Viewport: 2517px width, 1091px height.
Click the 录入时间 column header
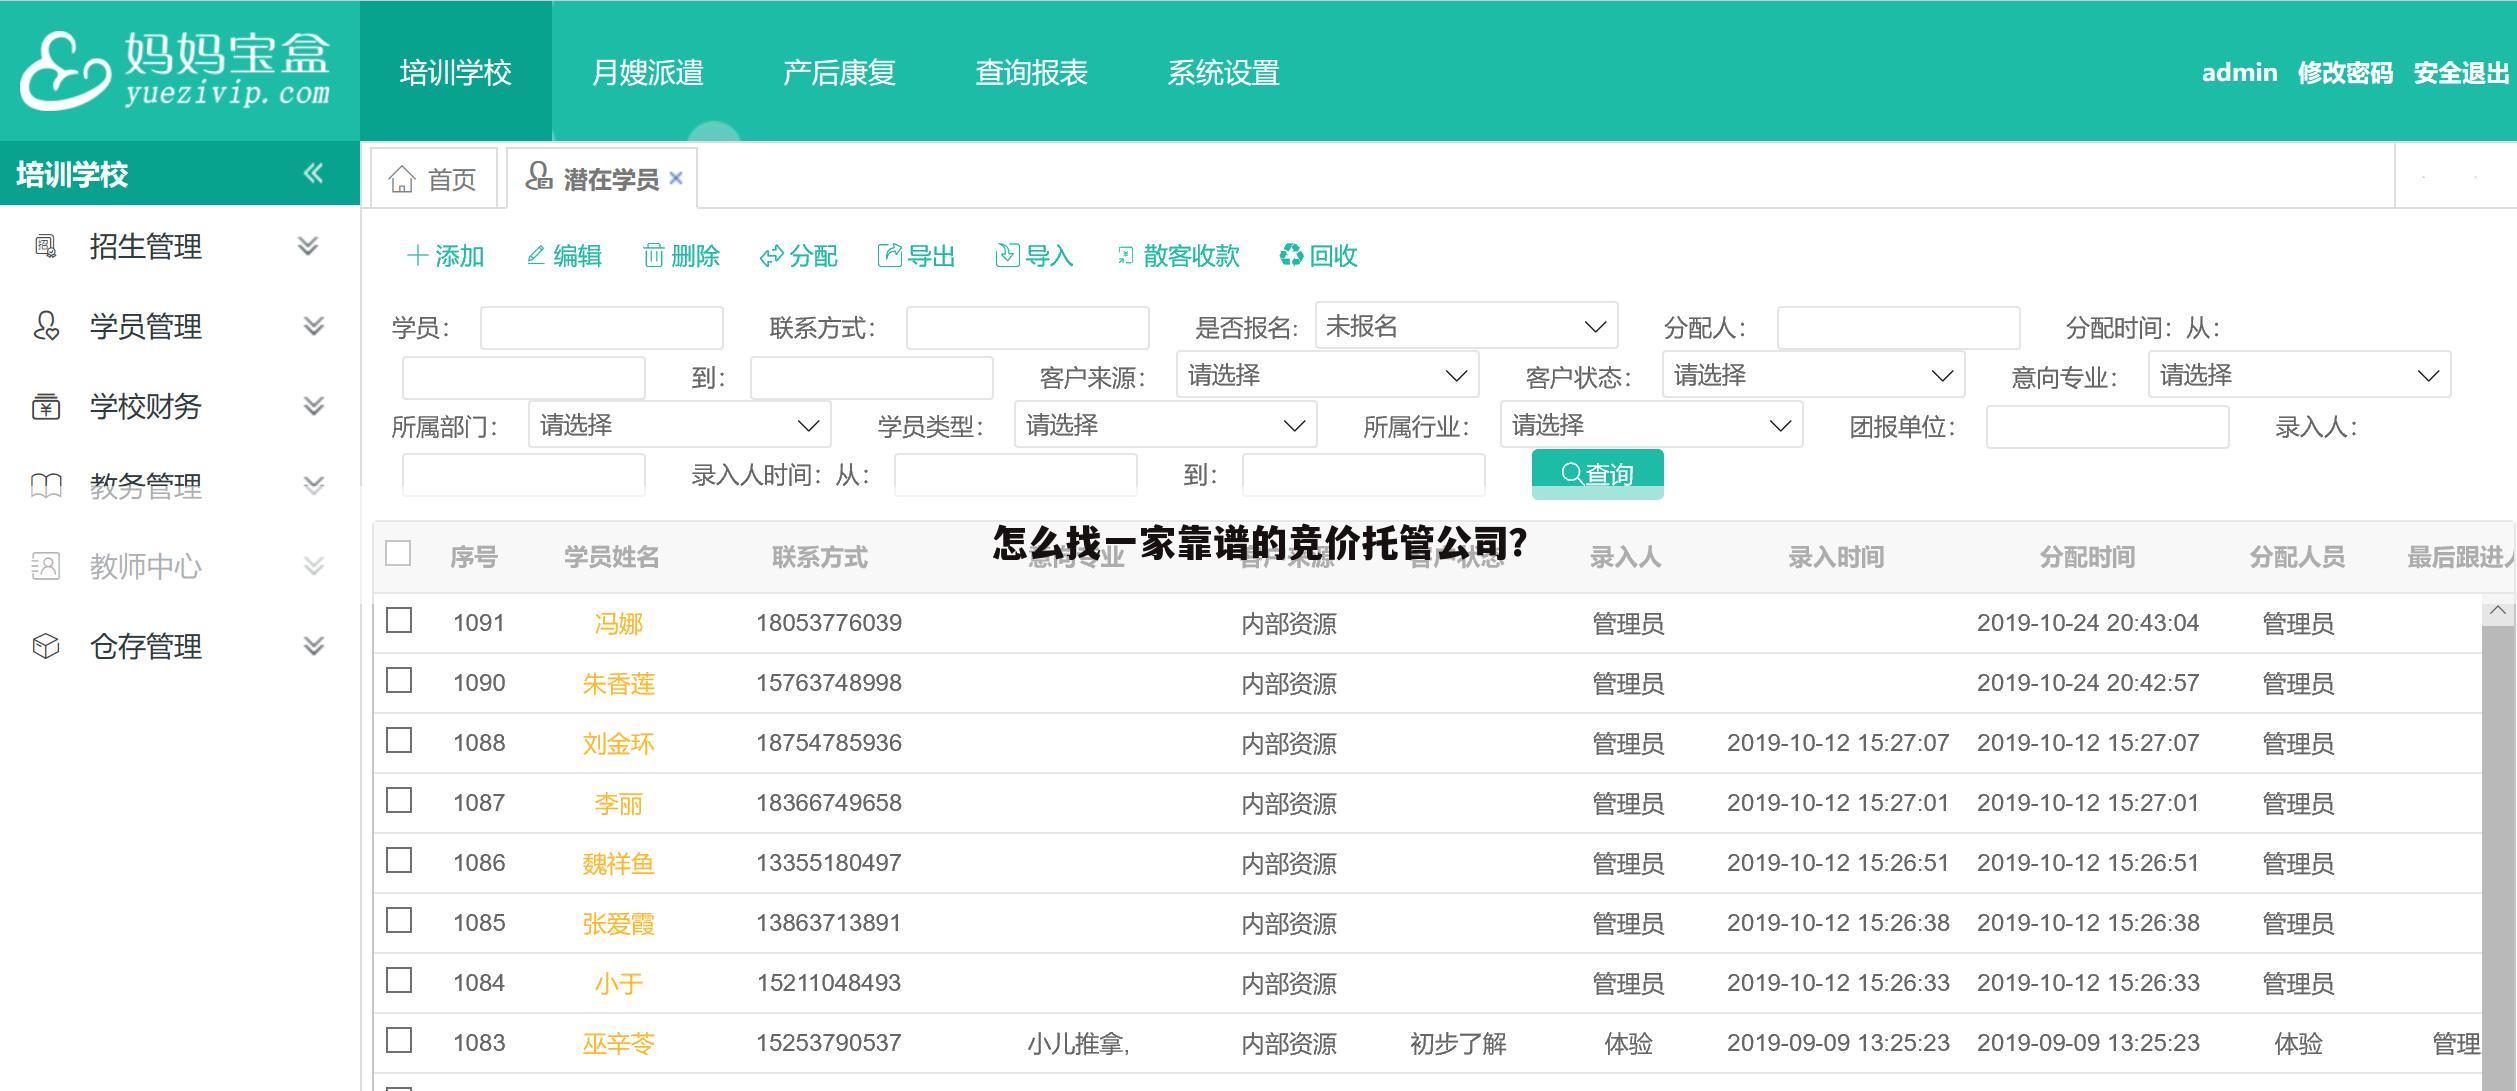(x=1836, y=556)
